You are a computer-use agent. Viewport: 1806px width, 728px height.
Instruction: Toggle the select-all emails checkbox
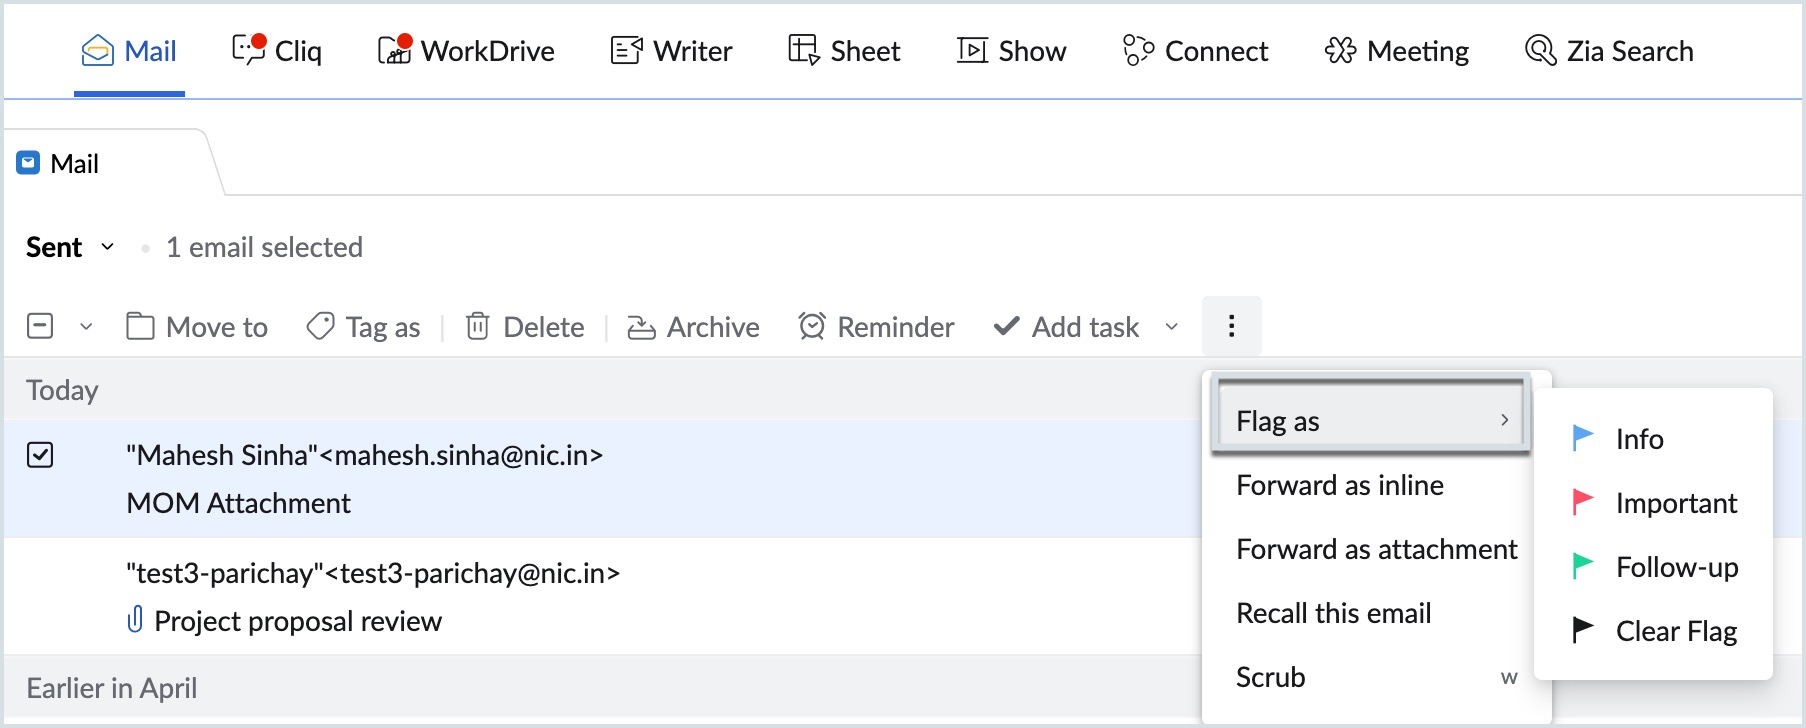[x=40, y=326]
